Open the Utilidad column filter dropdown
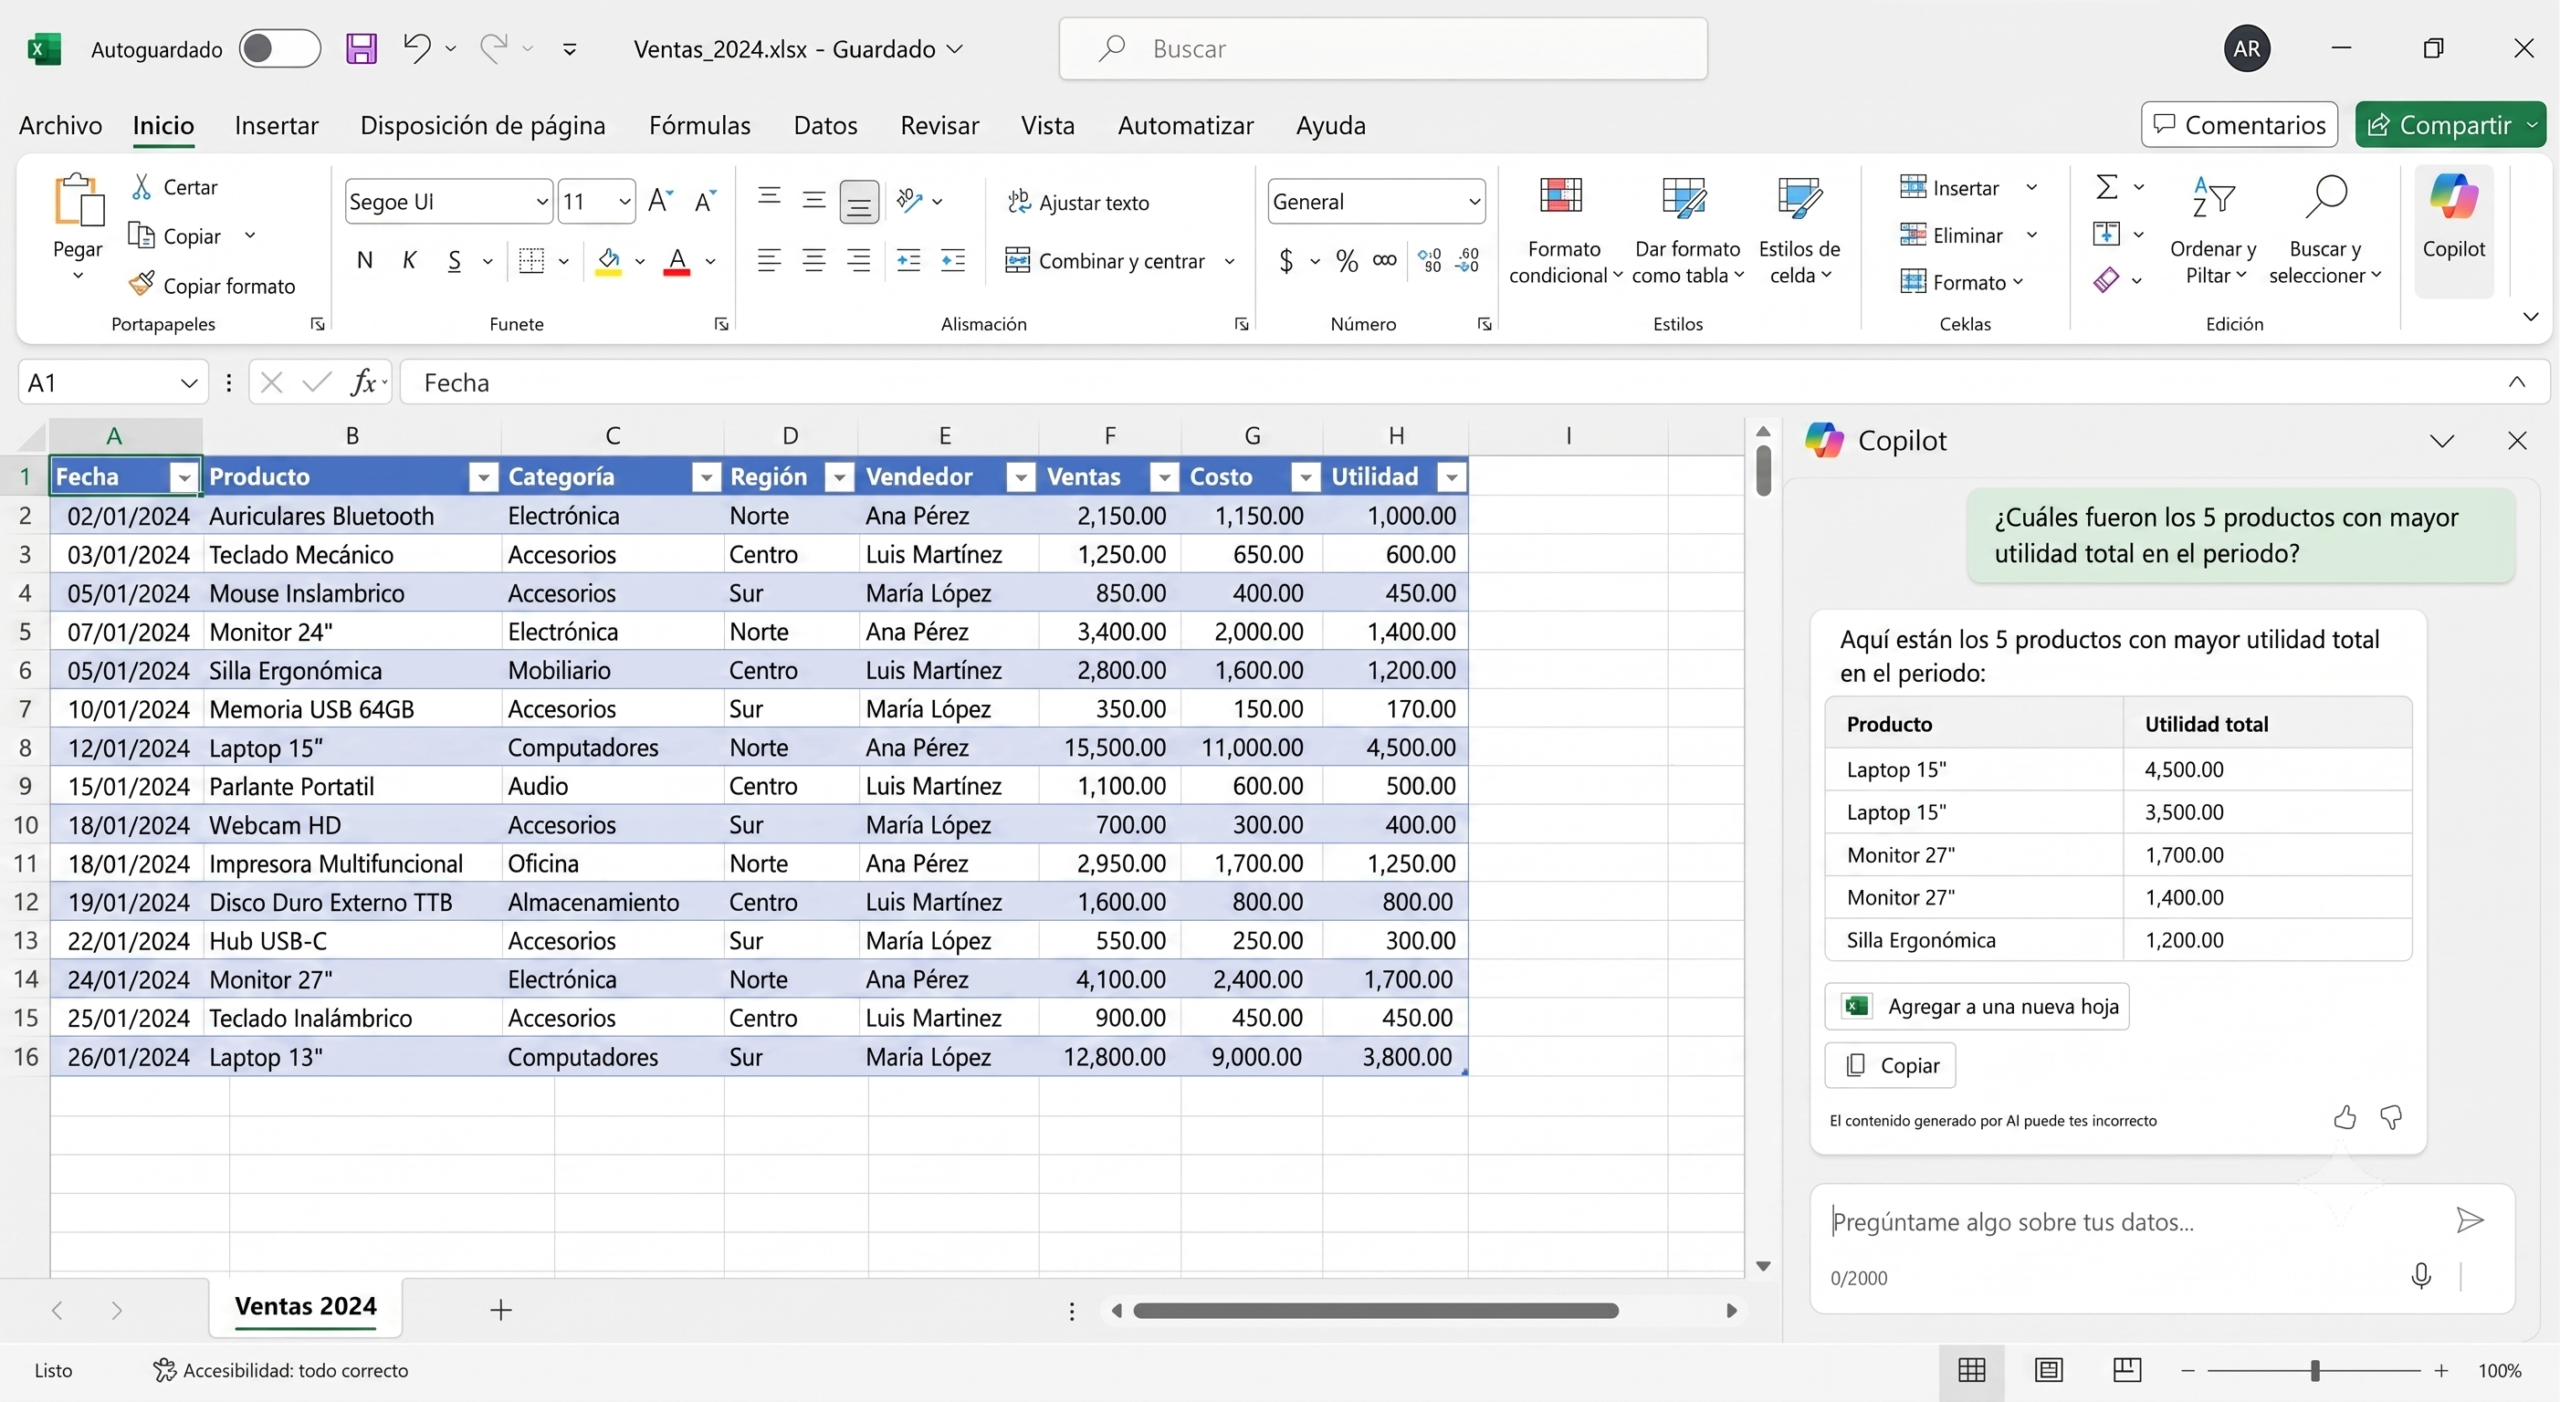The width and height of the screenshot is (2560, 1402). coord(1451,478)
